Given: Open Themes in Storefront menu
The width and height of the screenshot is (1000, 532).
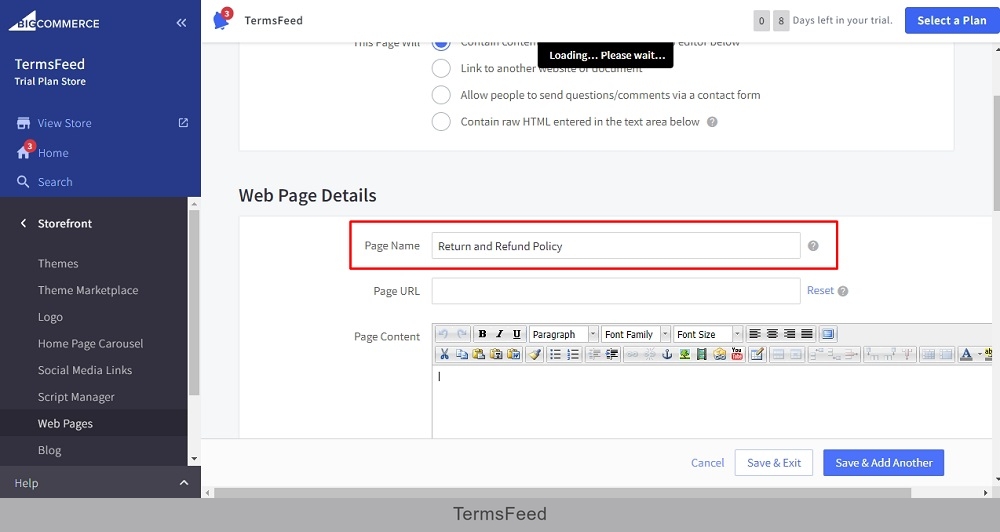Looking at the screenshot, I should pyautogui.click(x=58, y=263).
